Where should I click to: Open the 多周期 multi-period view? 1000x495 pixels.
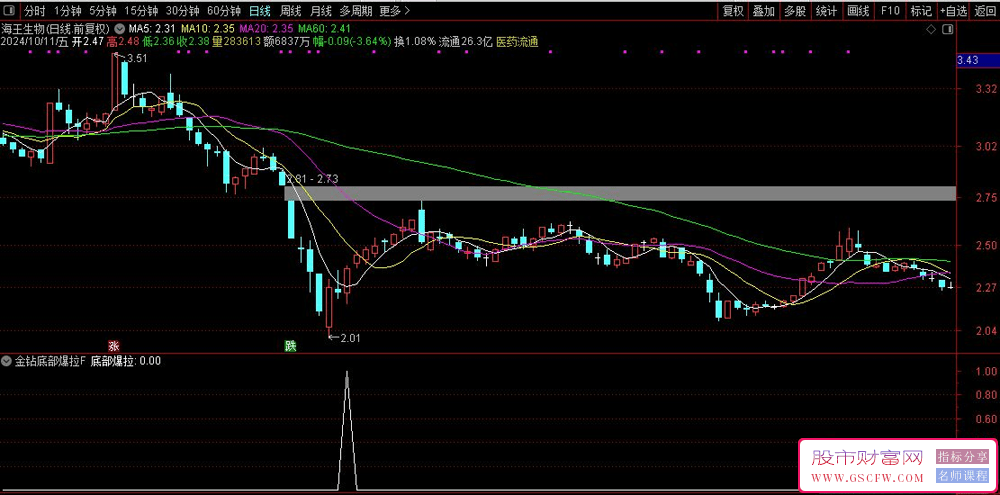click(x=355, y=11)
